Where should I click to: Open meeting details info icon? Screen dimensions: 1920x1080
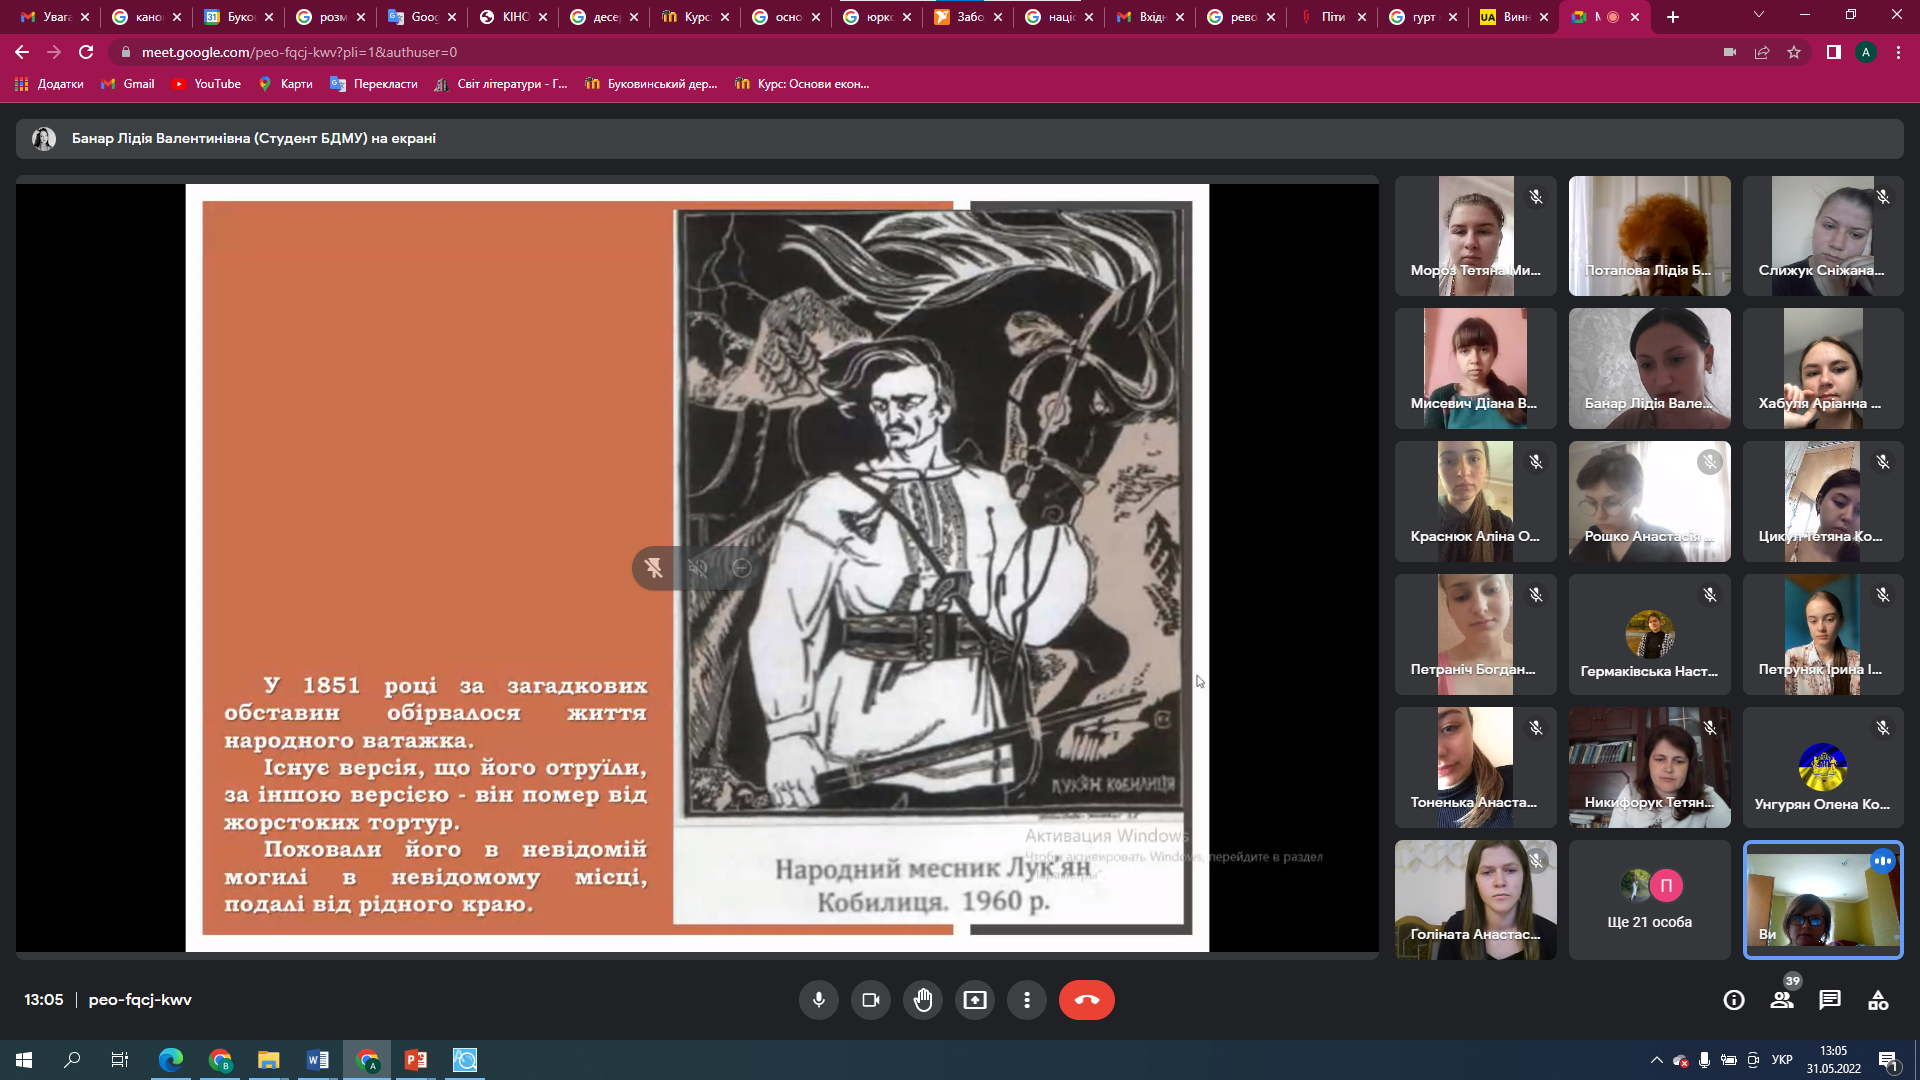(x=1734, y=1000)
